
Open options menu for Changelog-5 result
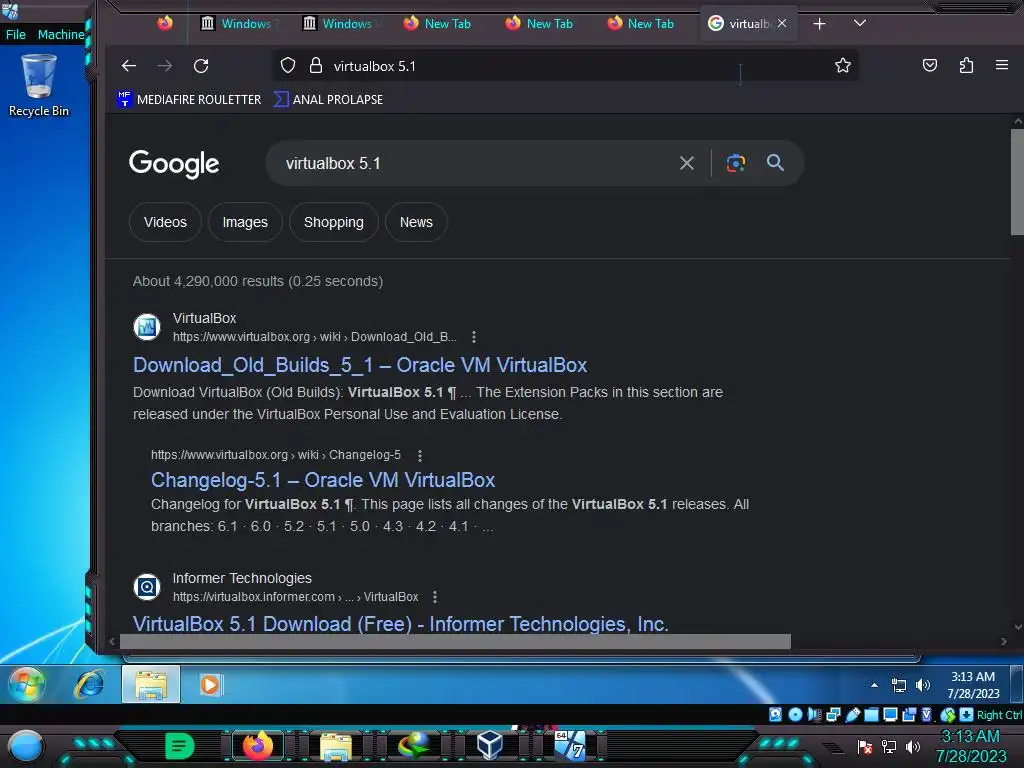[420, 455]
